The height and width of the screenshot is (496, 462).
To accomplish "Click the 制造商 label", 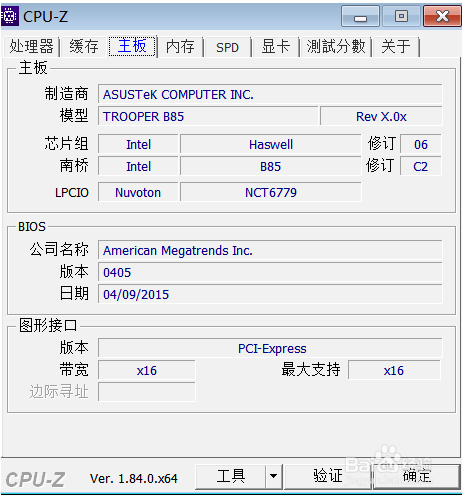I will click(67, 94).
